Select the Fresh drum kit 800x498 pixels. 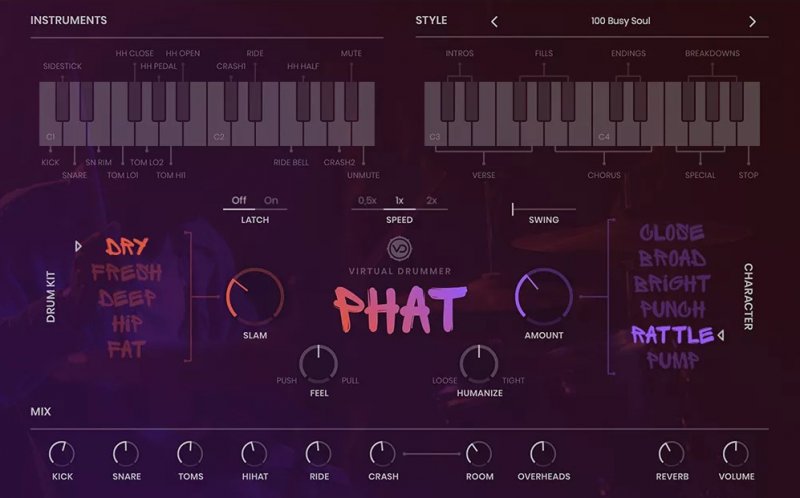pyautogui.click(x=126, y=272)
